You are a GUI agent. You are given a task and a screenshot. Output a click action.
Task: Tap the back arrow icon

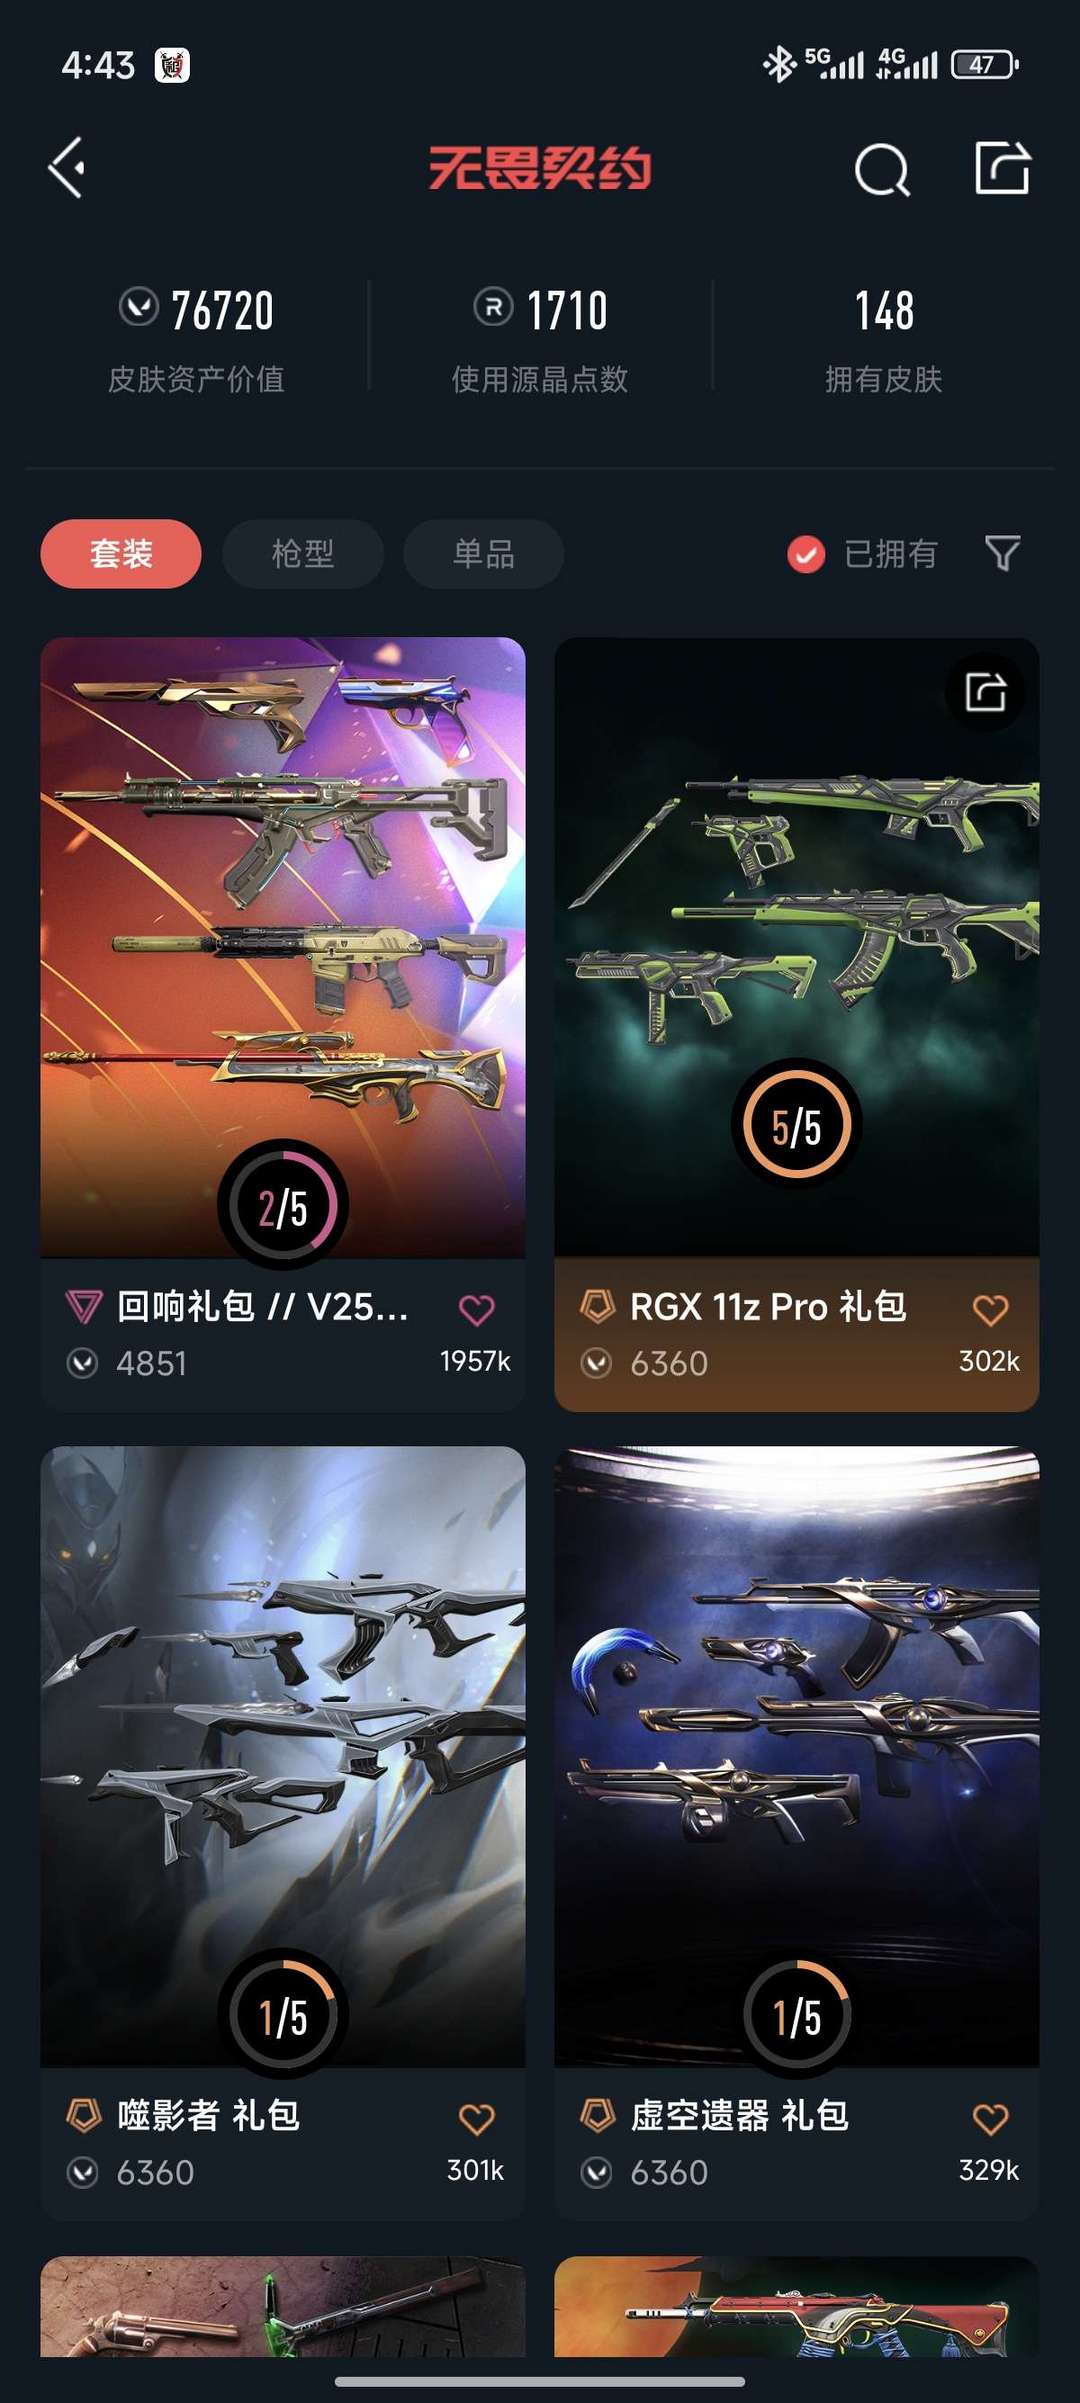(x=66, y=168)
